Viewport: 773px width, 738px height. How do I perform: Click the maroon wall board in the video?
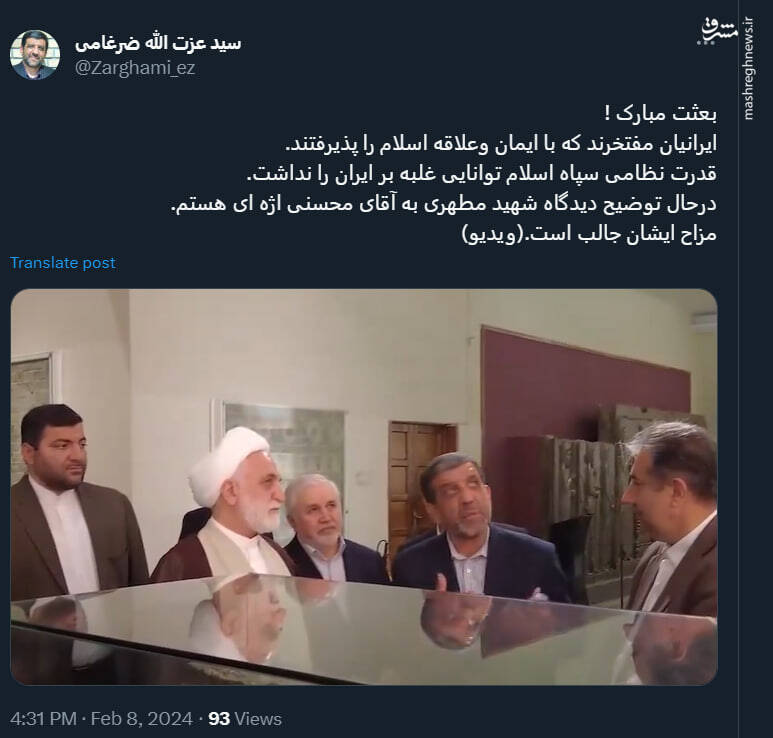pos(584,387)
